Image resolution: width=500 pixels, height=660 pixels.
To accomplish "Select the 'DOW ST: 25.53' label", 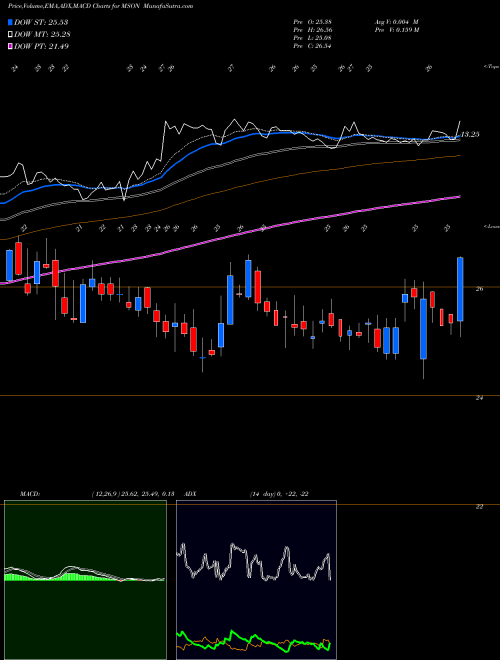I will pyautogui.click(x=41, y=22).
